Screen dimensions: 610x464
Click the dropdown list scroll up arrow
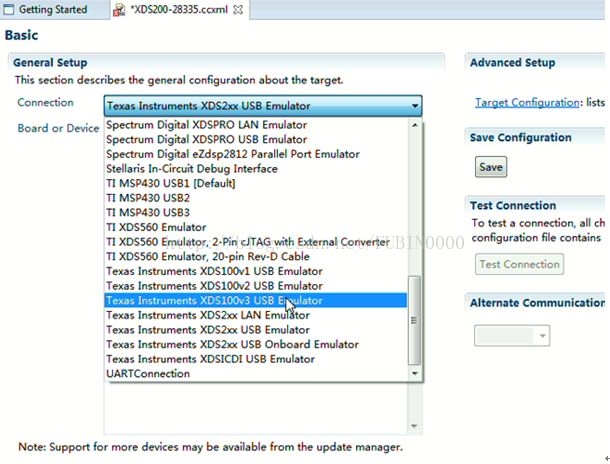point(415,125)
